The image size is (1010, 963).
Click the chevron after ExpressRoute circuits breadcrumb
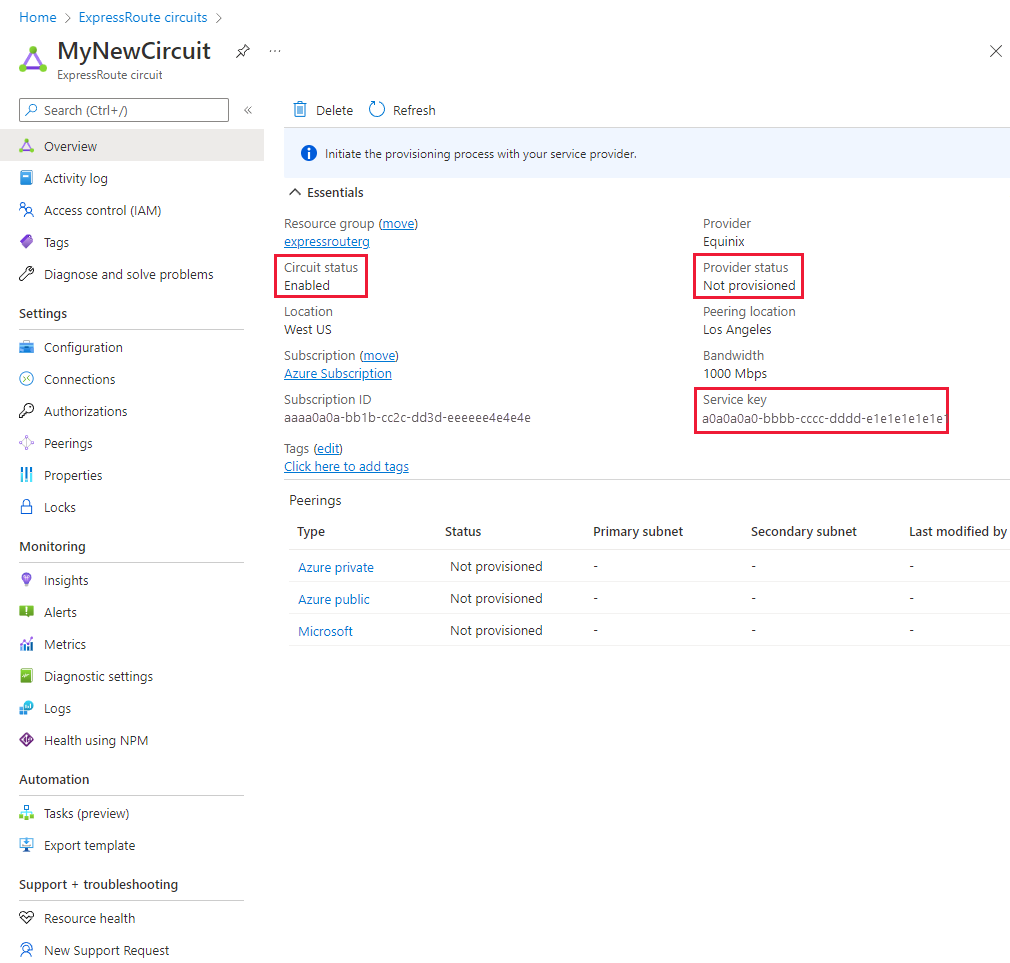point(219,18)
